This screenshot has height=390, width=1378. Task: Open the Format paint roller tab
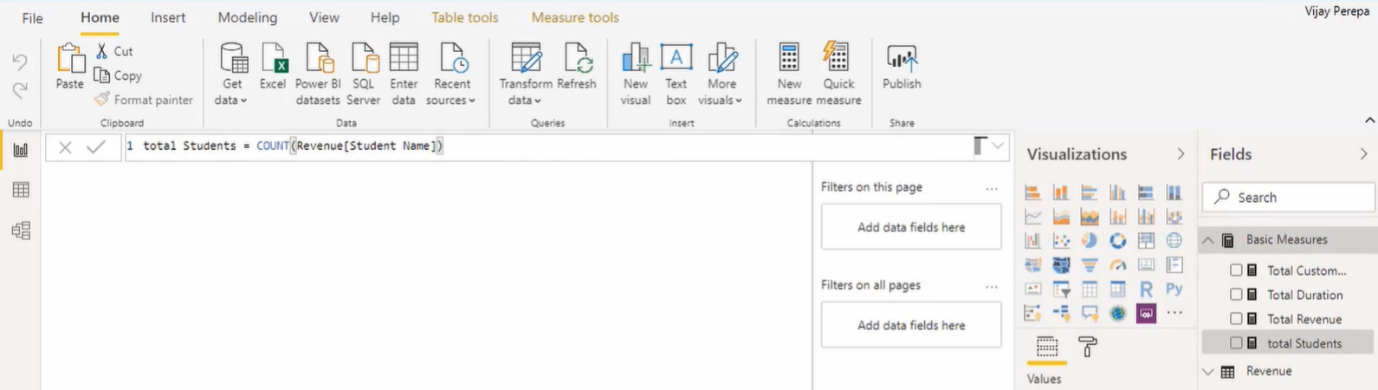pyautogui.click(x=1087, y=347)
